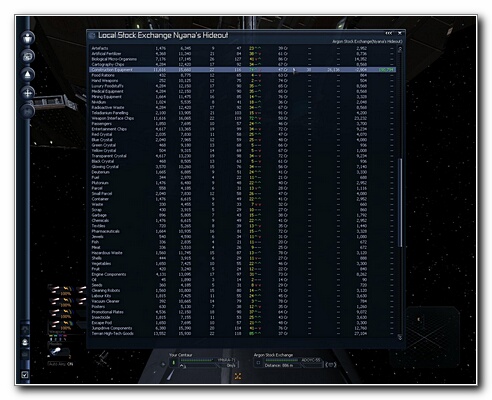The height and width of the screenshot is (400, 492).
Task: Click the upward triangle eject-style sidebar icon
Action: tap(28, 75)
